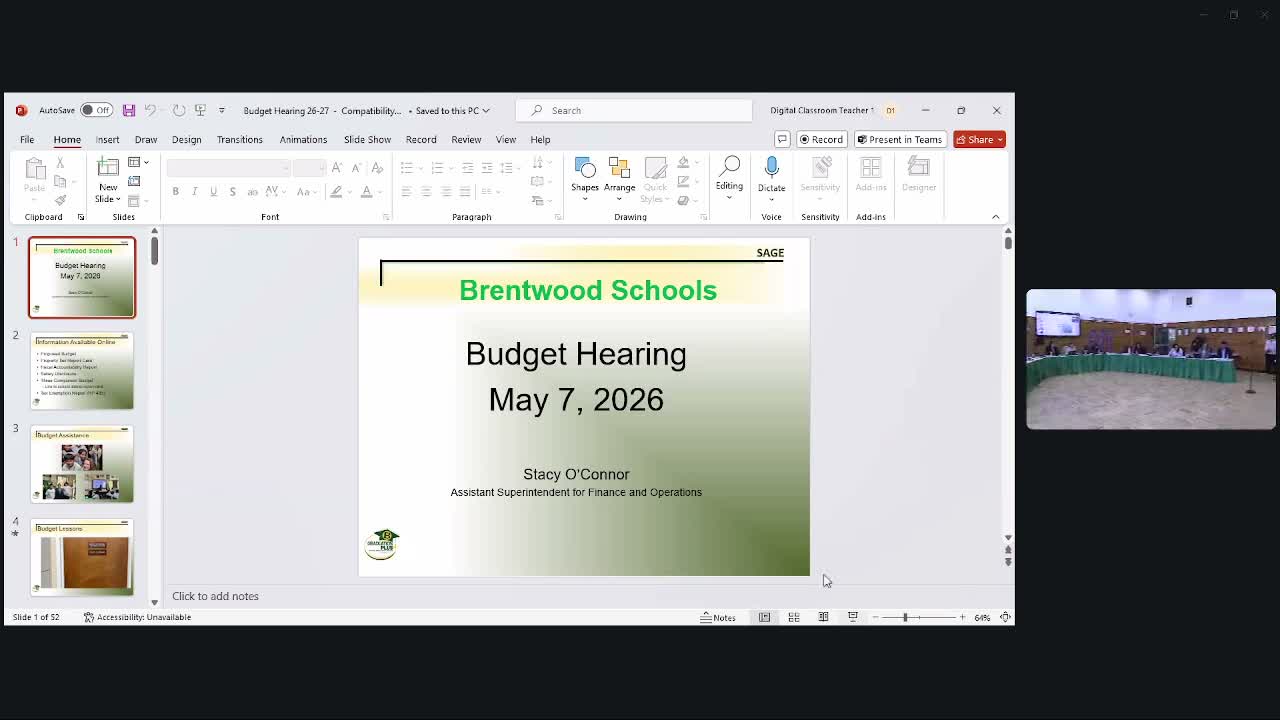Select slide 4 thumbnail 'Budget Lessons'

pos(82,558)
